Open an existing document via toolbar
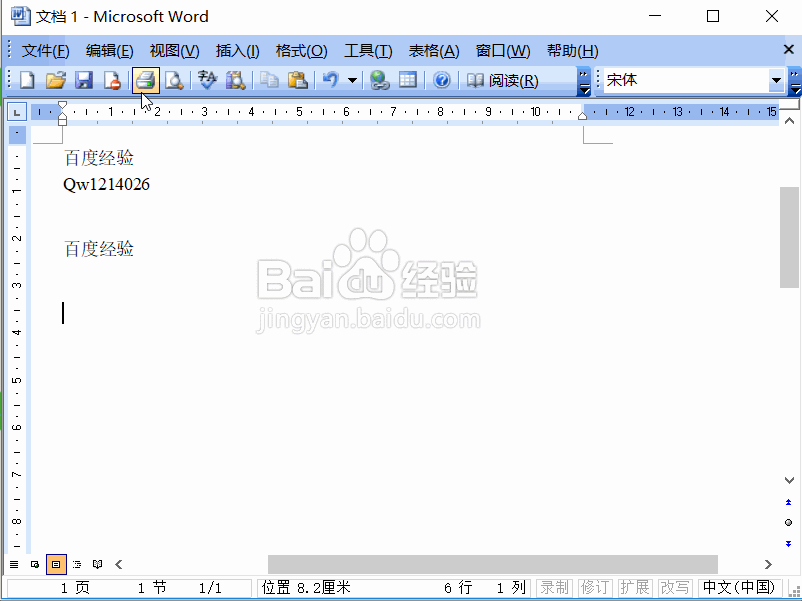 coord(55,80)
